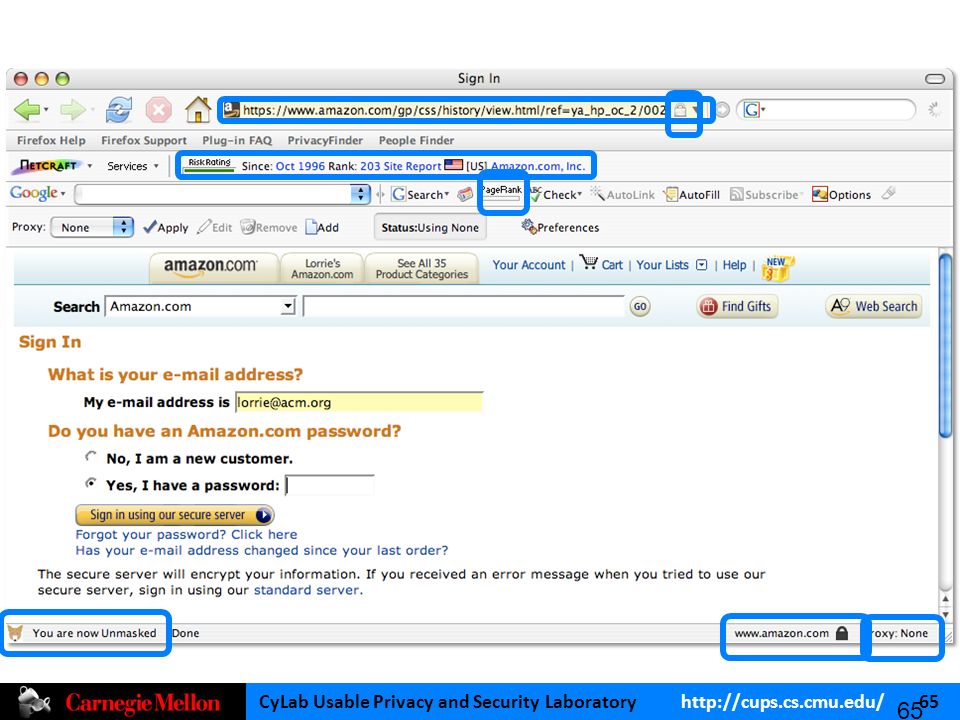Click the green Back arrow button
This screenshot has height=720, width=960.
pyautogui.click(x=27, y=110)
